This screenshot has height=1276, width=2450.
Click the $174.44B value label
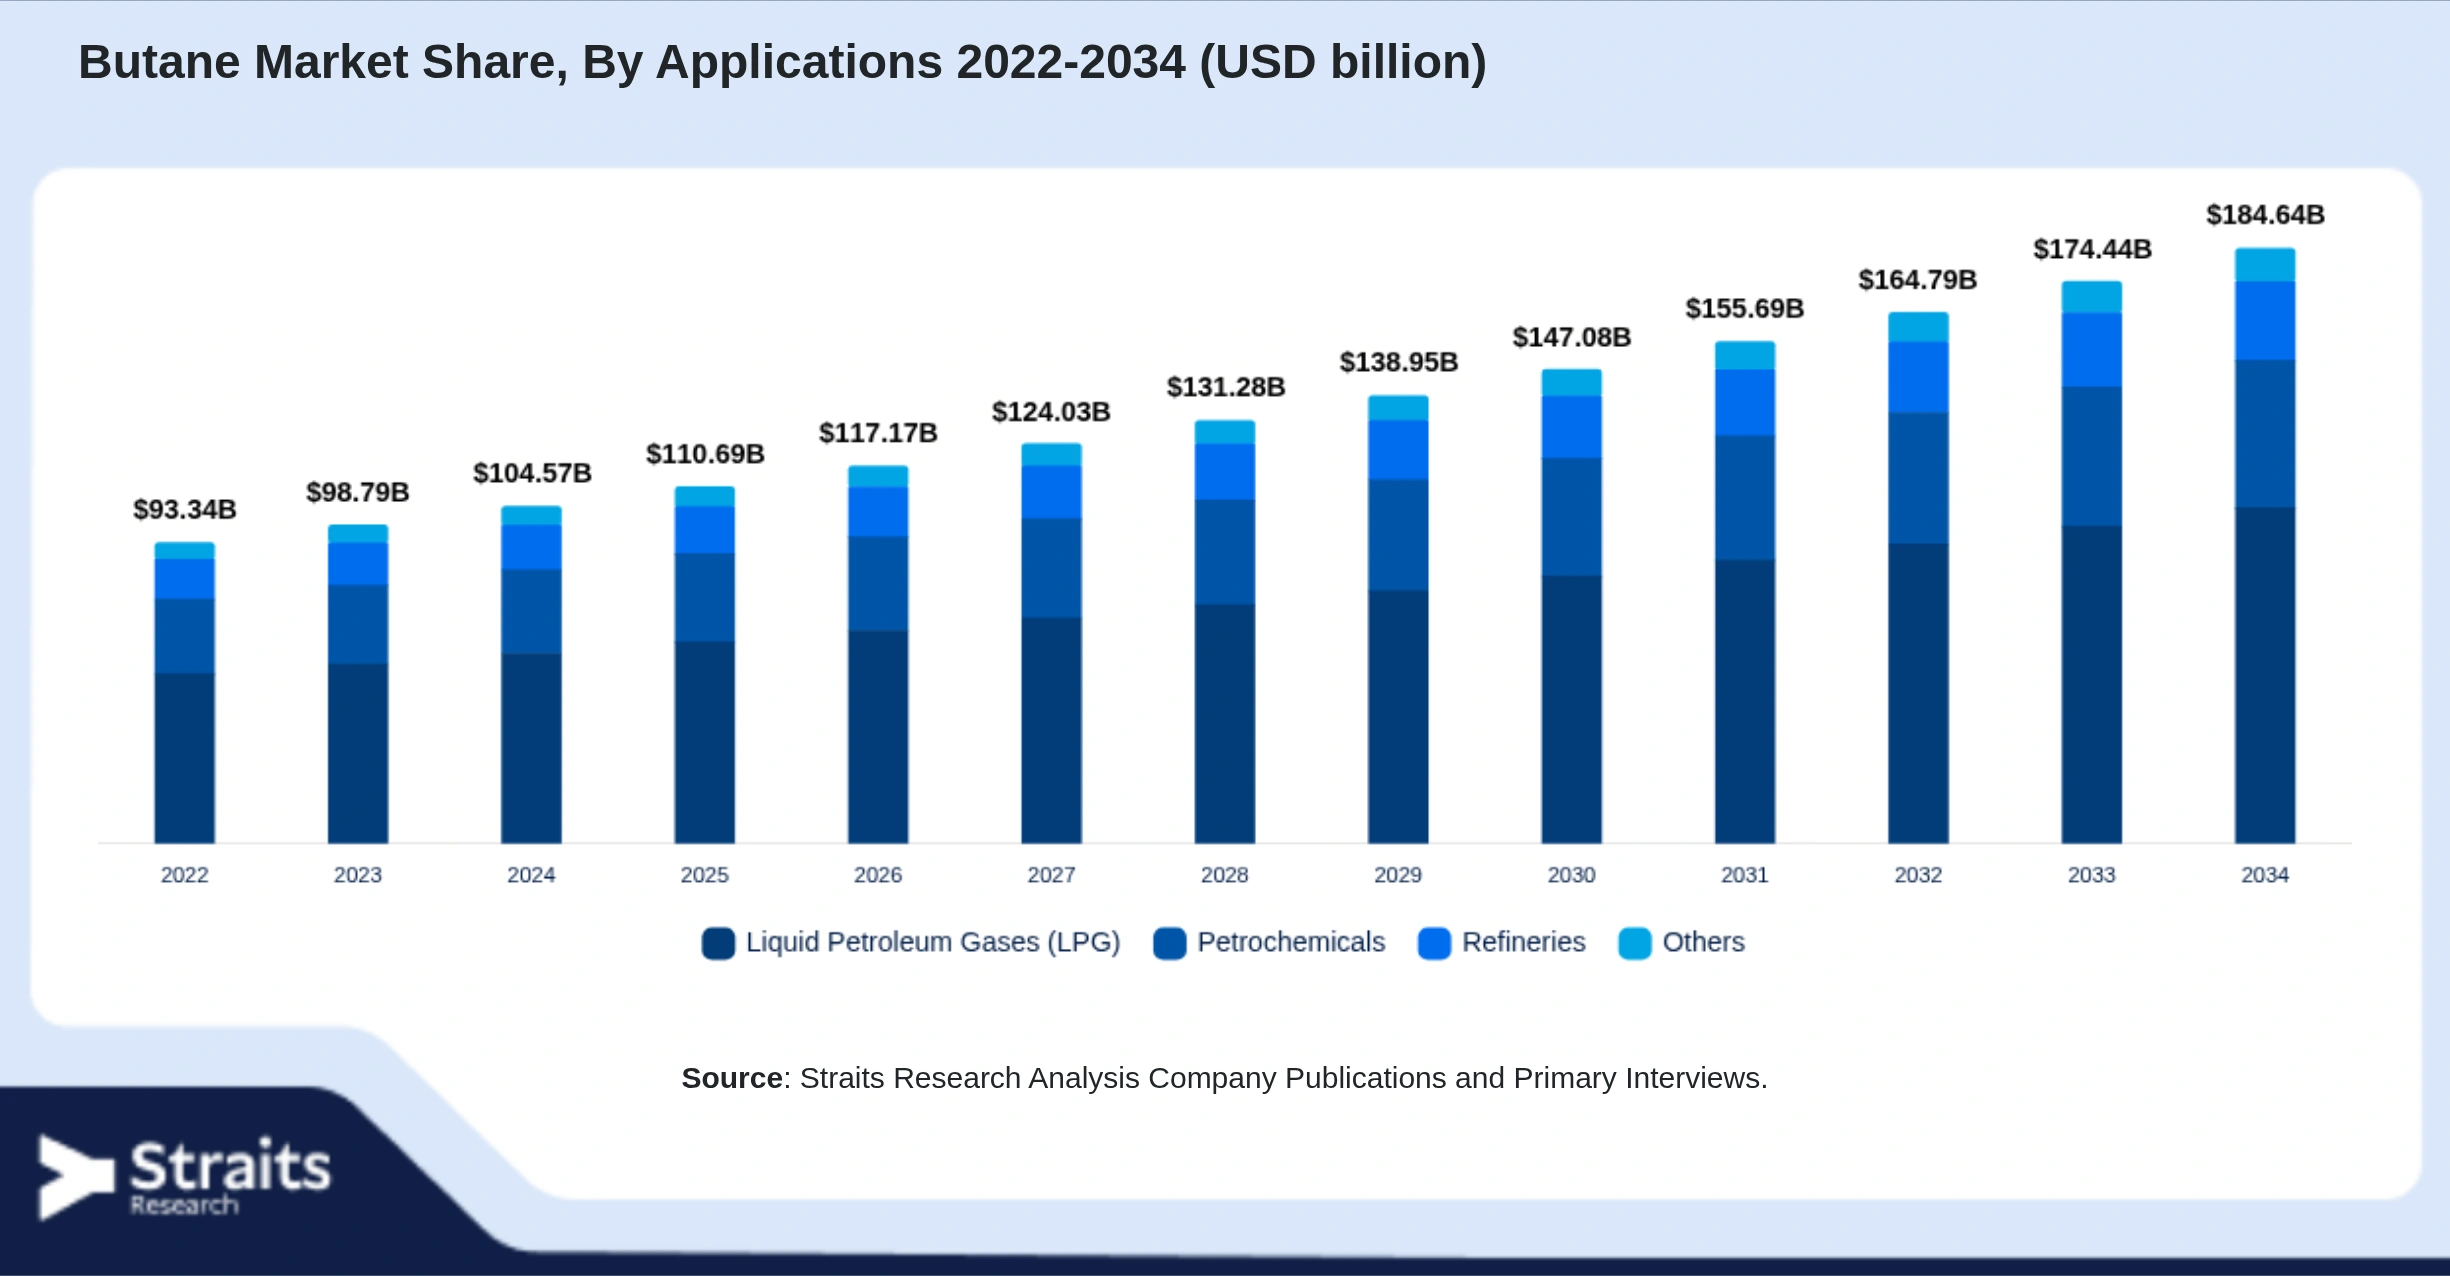[2092, 249]
